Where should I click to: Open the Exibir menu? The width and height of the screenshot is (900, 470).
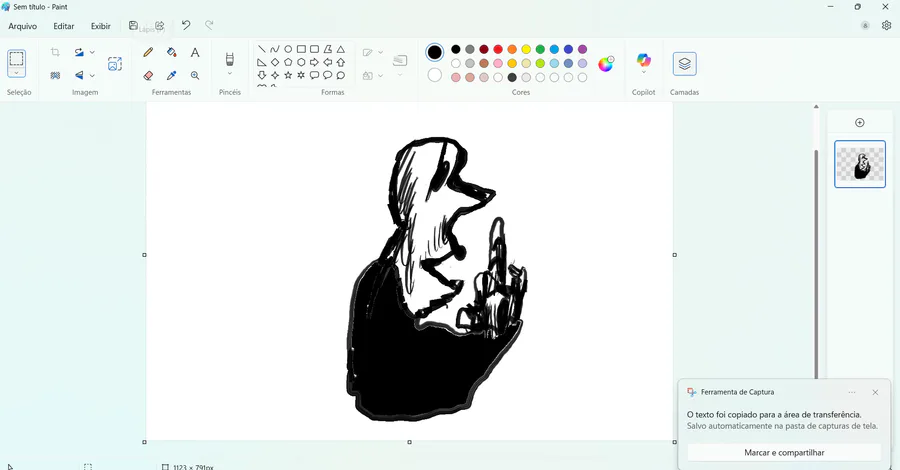coord(100,26)
